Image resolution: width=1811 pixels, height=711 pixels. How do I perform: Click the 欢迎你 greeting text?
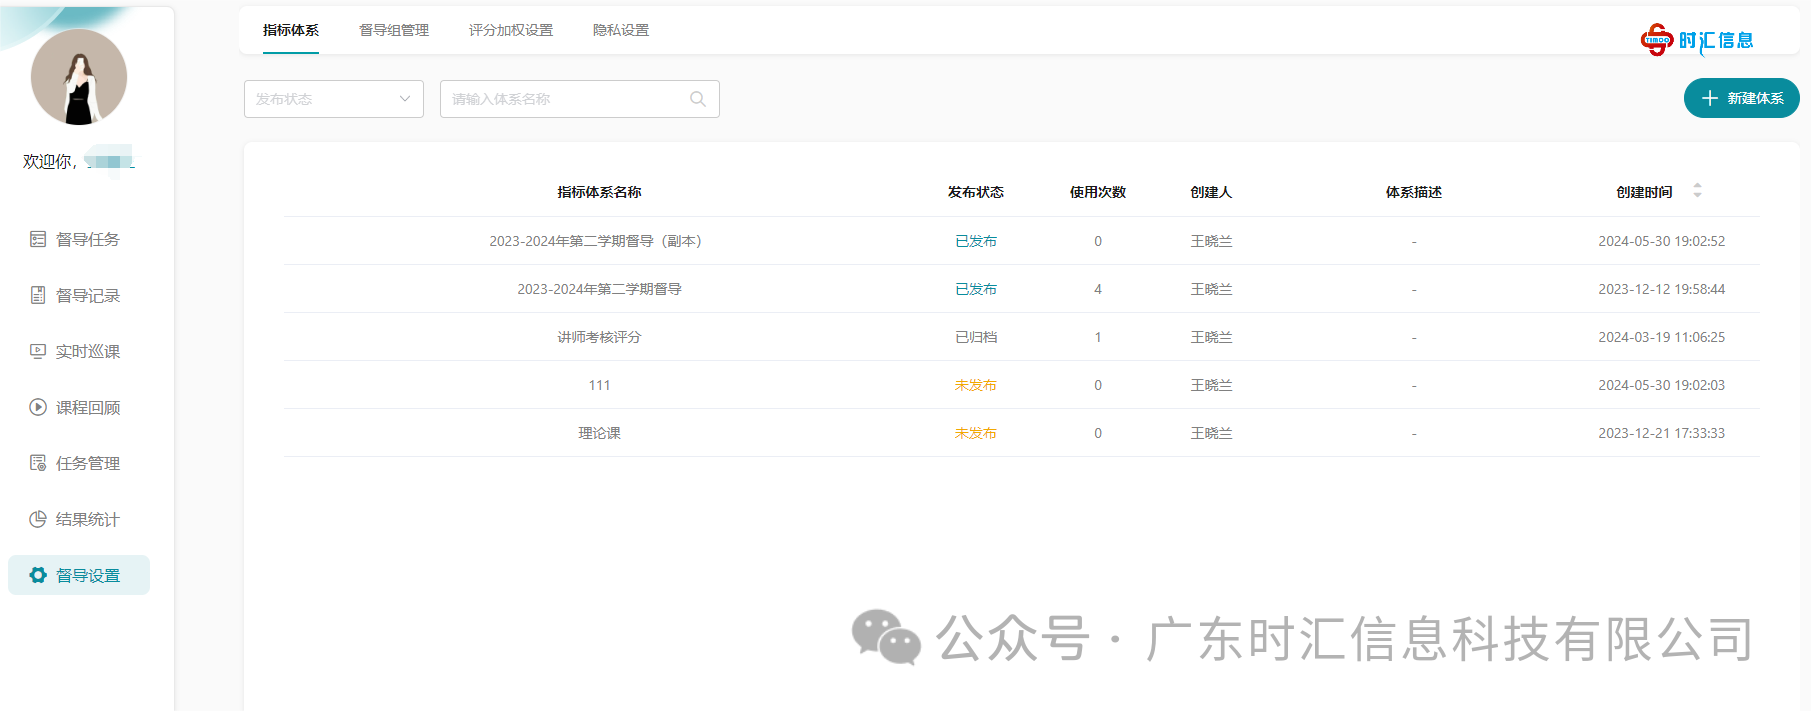(x=50, y=161)
